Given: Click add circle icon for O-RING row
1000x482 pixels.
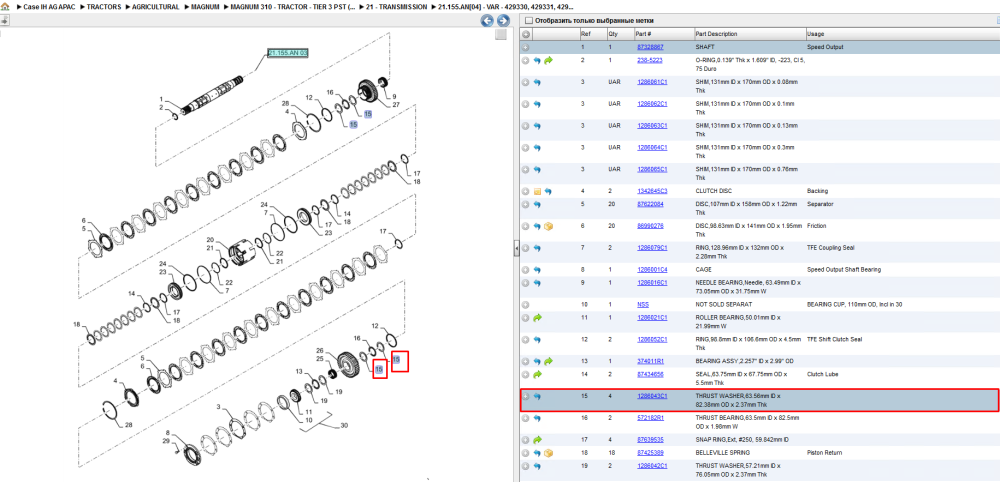Looking at the screenshot, I should [x=526, y=61].
